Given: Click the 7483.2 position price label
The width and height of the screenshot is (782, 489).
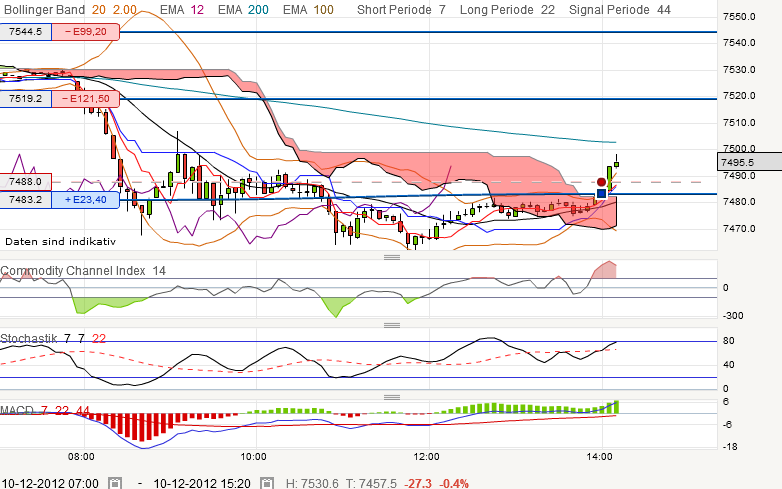Looking at the screenshot, I should point(25,200).
